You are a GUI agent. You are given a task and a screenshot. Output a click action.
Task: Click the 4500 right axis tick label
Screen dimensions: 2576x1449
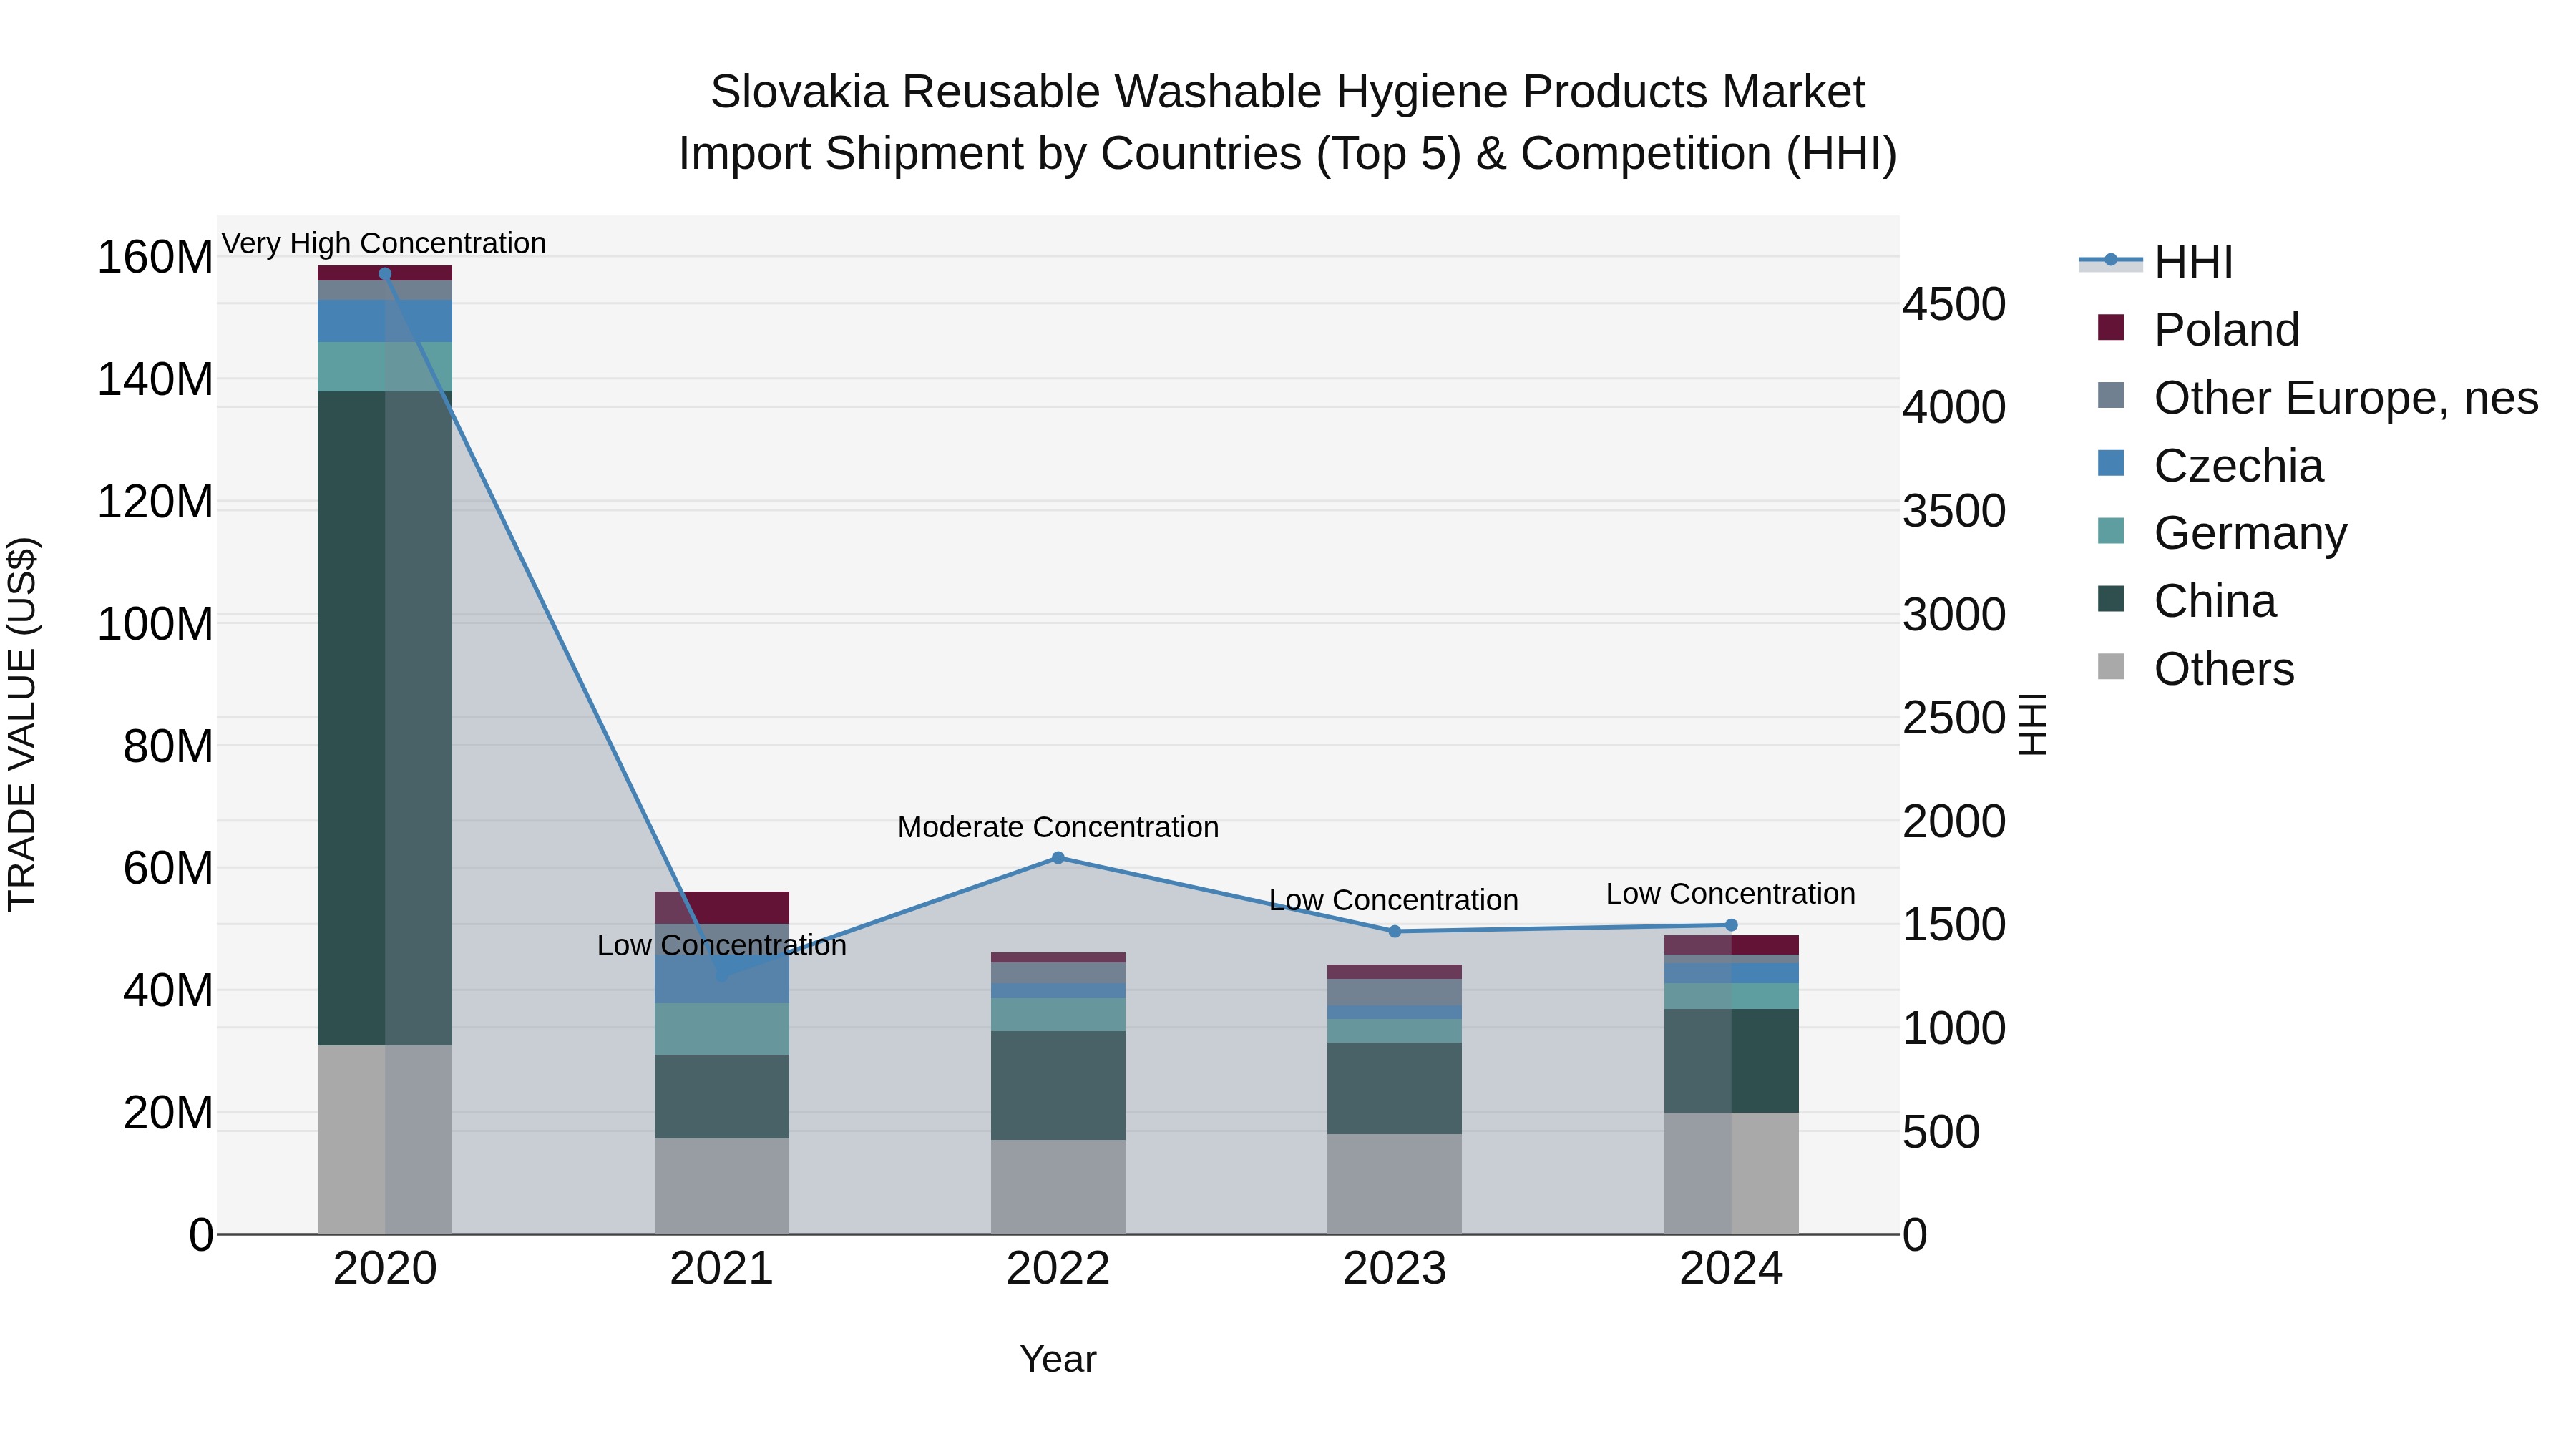pos(1954,304)
